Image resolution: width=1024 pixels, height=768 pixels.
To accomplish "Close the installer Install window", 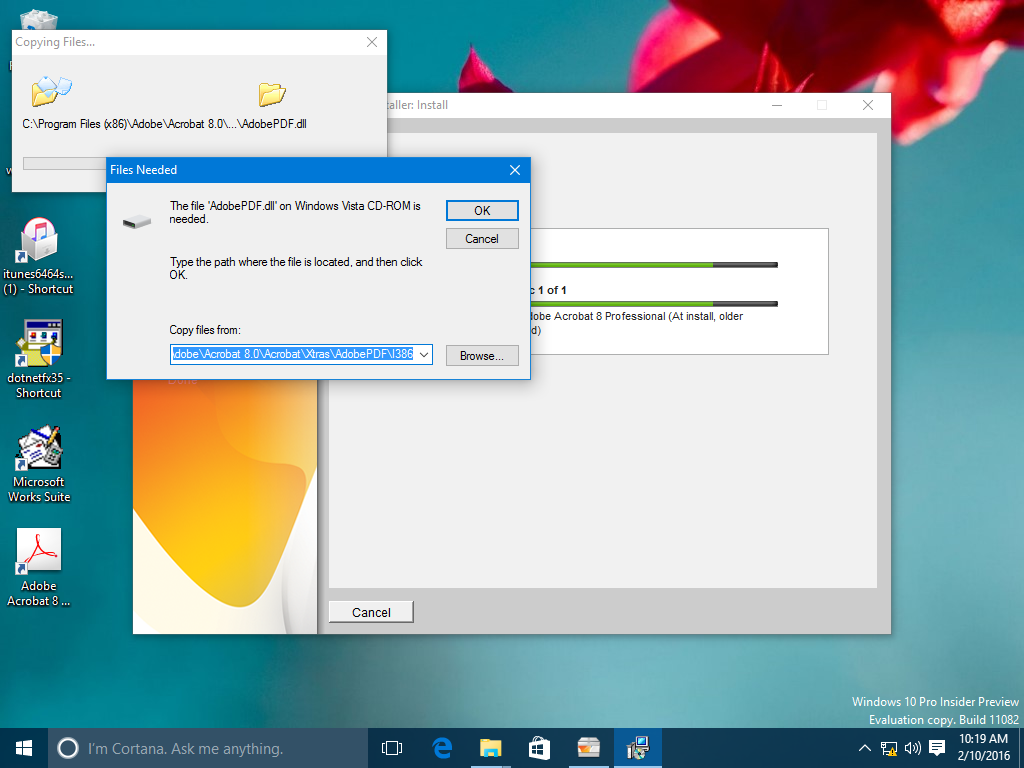I will pyautogui.click(x=867, y=105).
